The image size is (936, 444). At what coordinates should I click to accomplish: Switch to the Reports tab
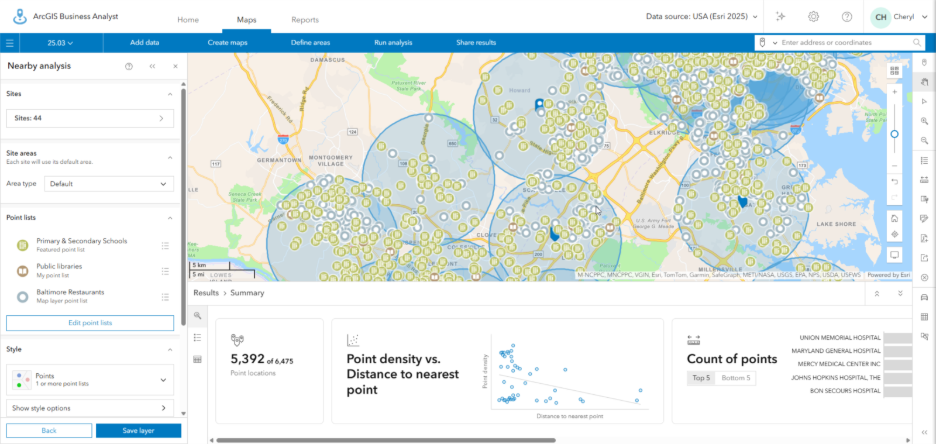coord(305,20)
